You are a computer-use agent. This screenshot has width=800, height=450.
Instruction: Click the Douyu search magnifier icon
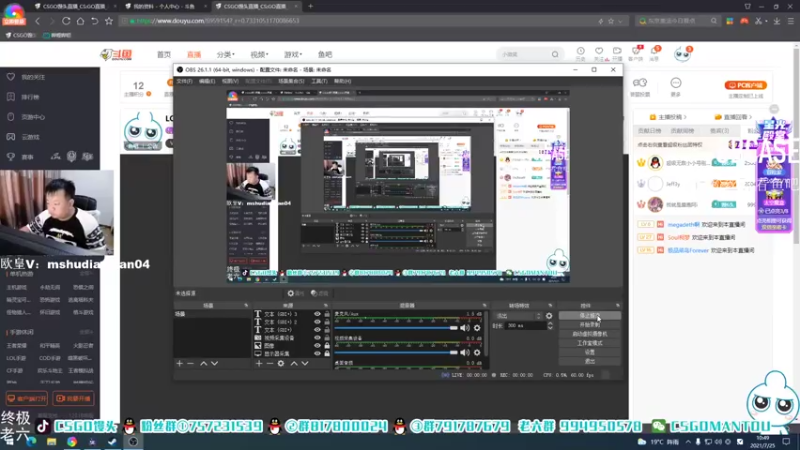point(555,54)
